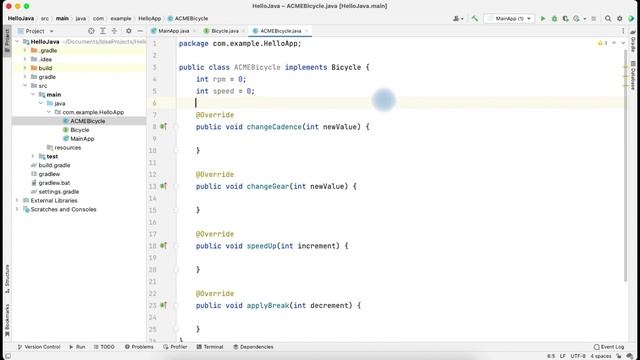The width and height of the screenshot is (640, 360).
Task: Click the Stop square icon in toolbar
Action: 594,18
